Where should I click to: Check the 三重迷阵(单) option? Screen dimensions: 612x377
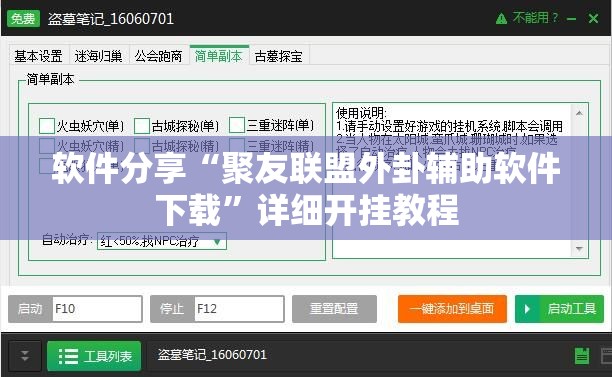click(x=237, y=125)
